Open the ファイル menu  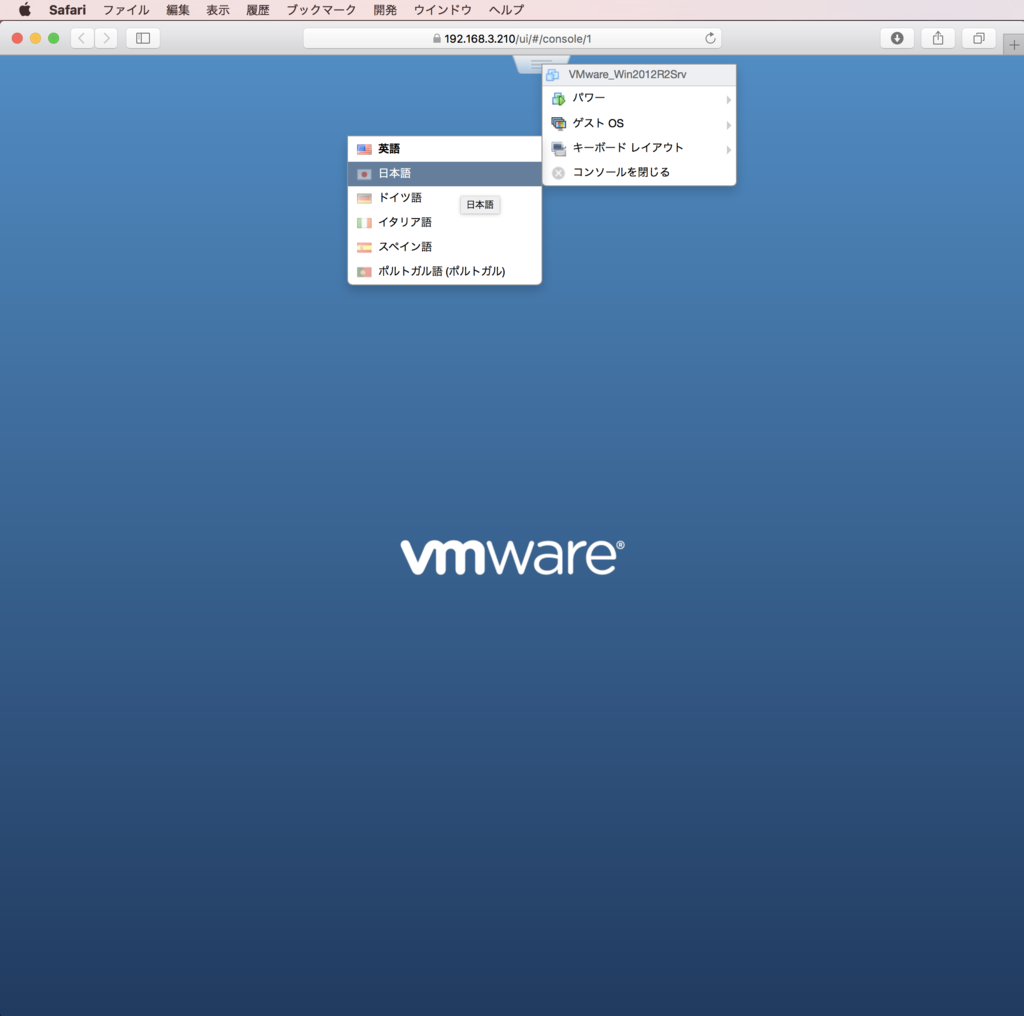tap(126, 10)
